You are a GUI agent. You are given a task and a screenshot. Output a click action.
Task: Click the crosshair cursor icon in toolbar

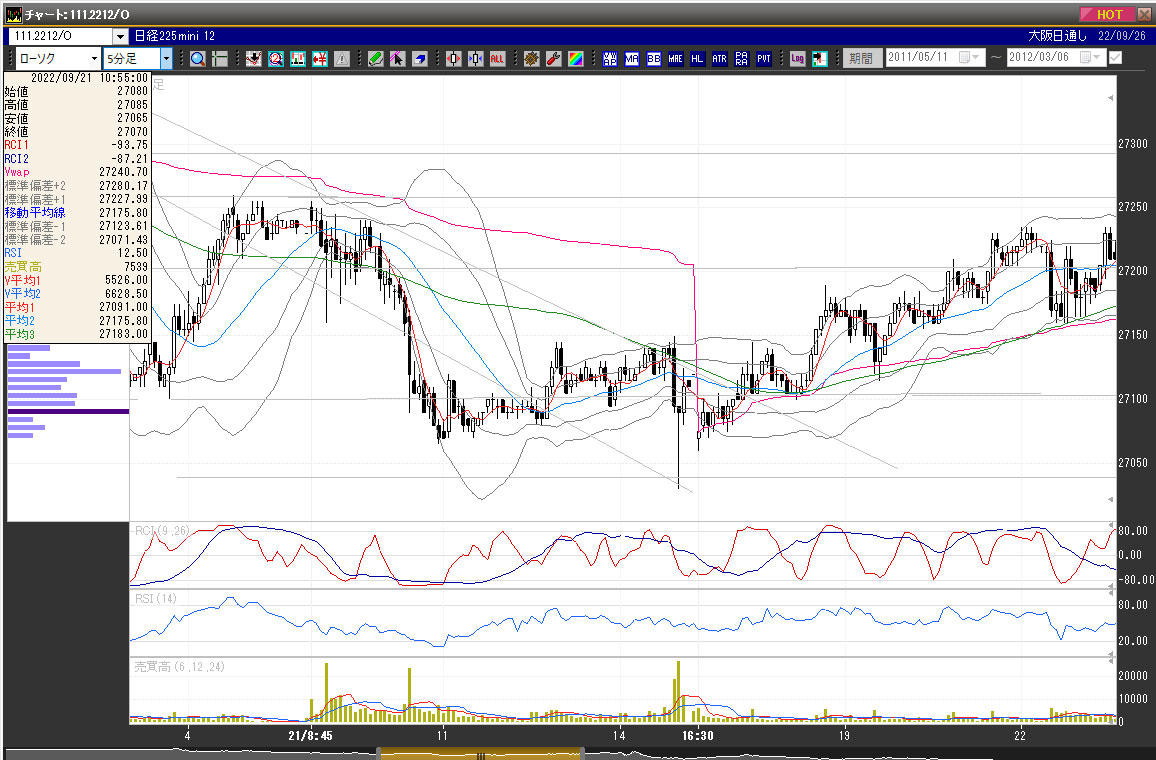(x=220, y=59)
